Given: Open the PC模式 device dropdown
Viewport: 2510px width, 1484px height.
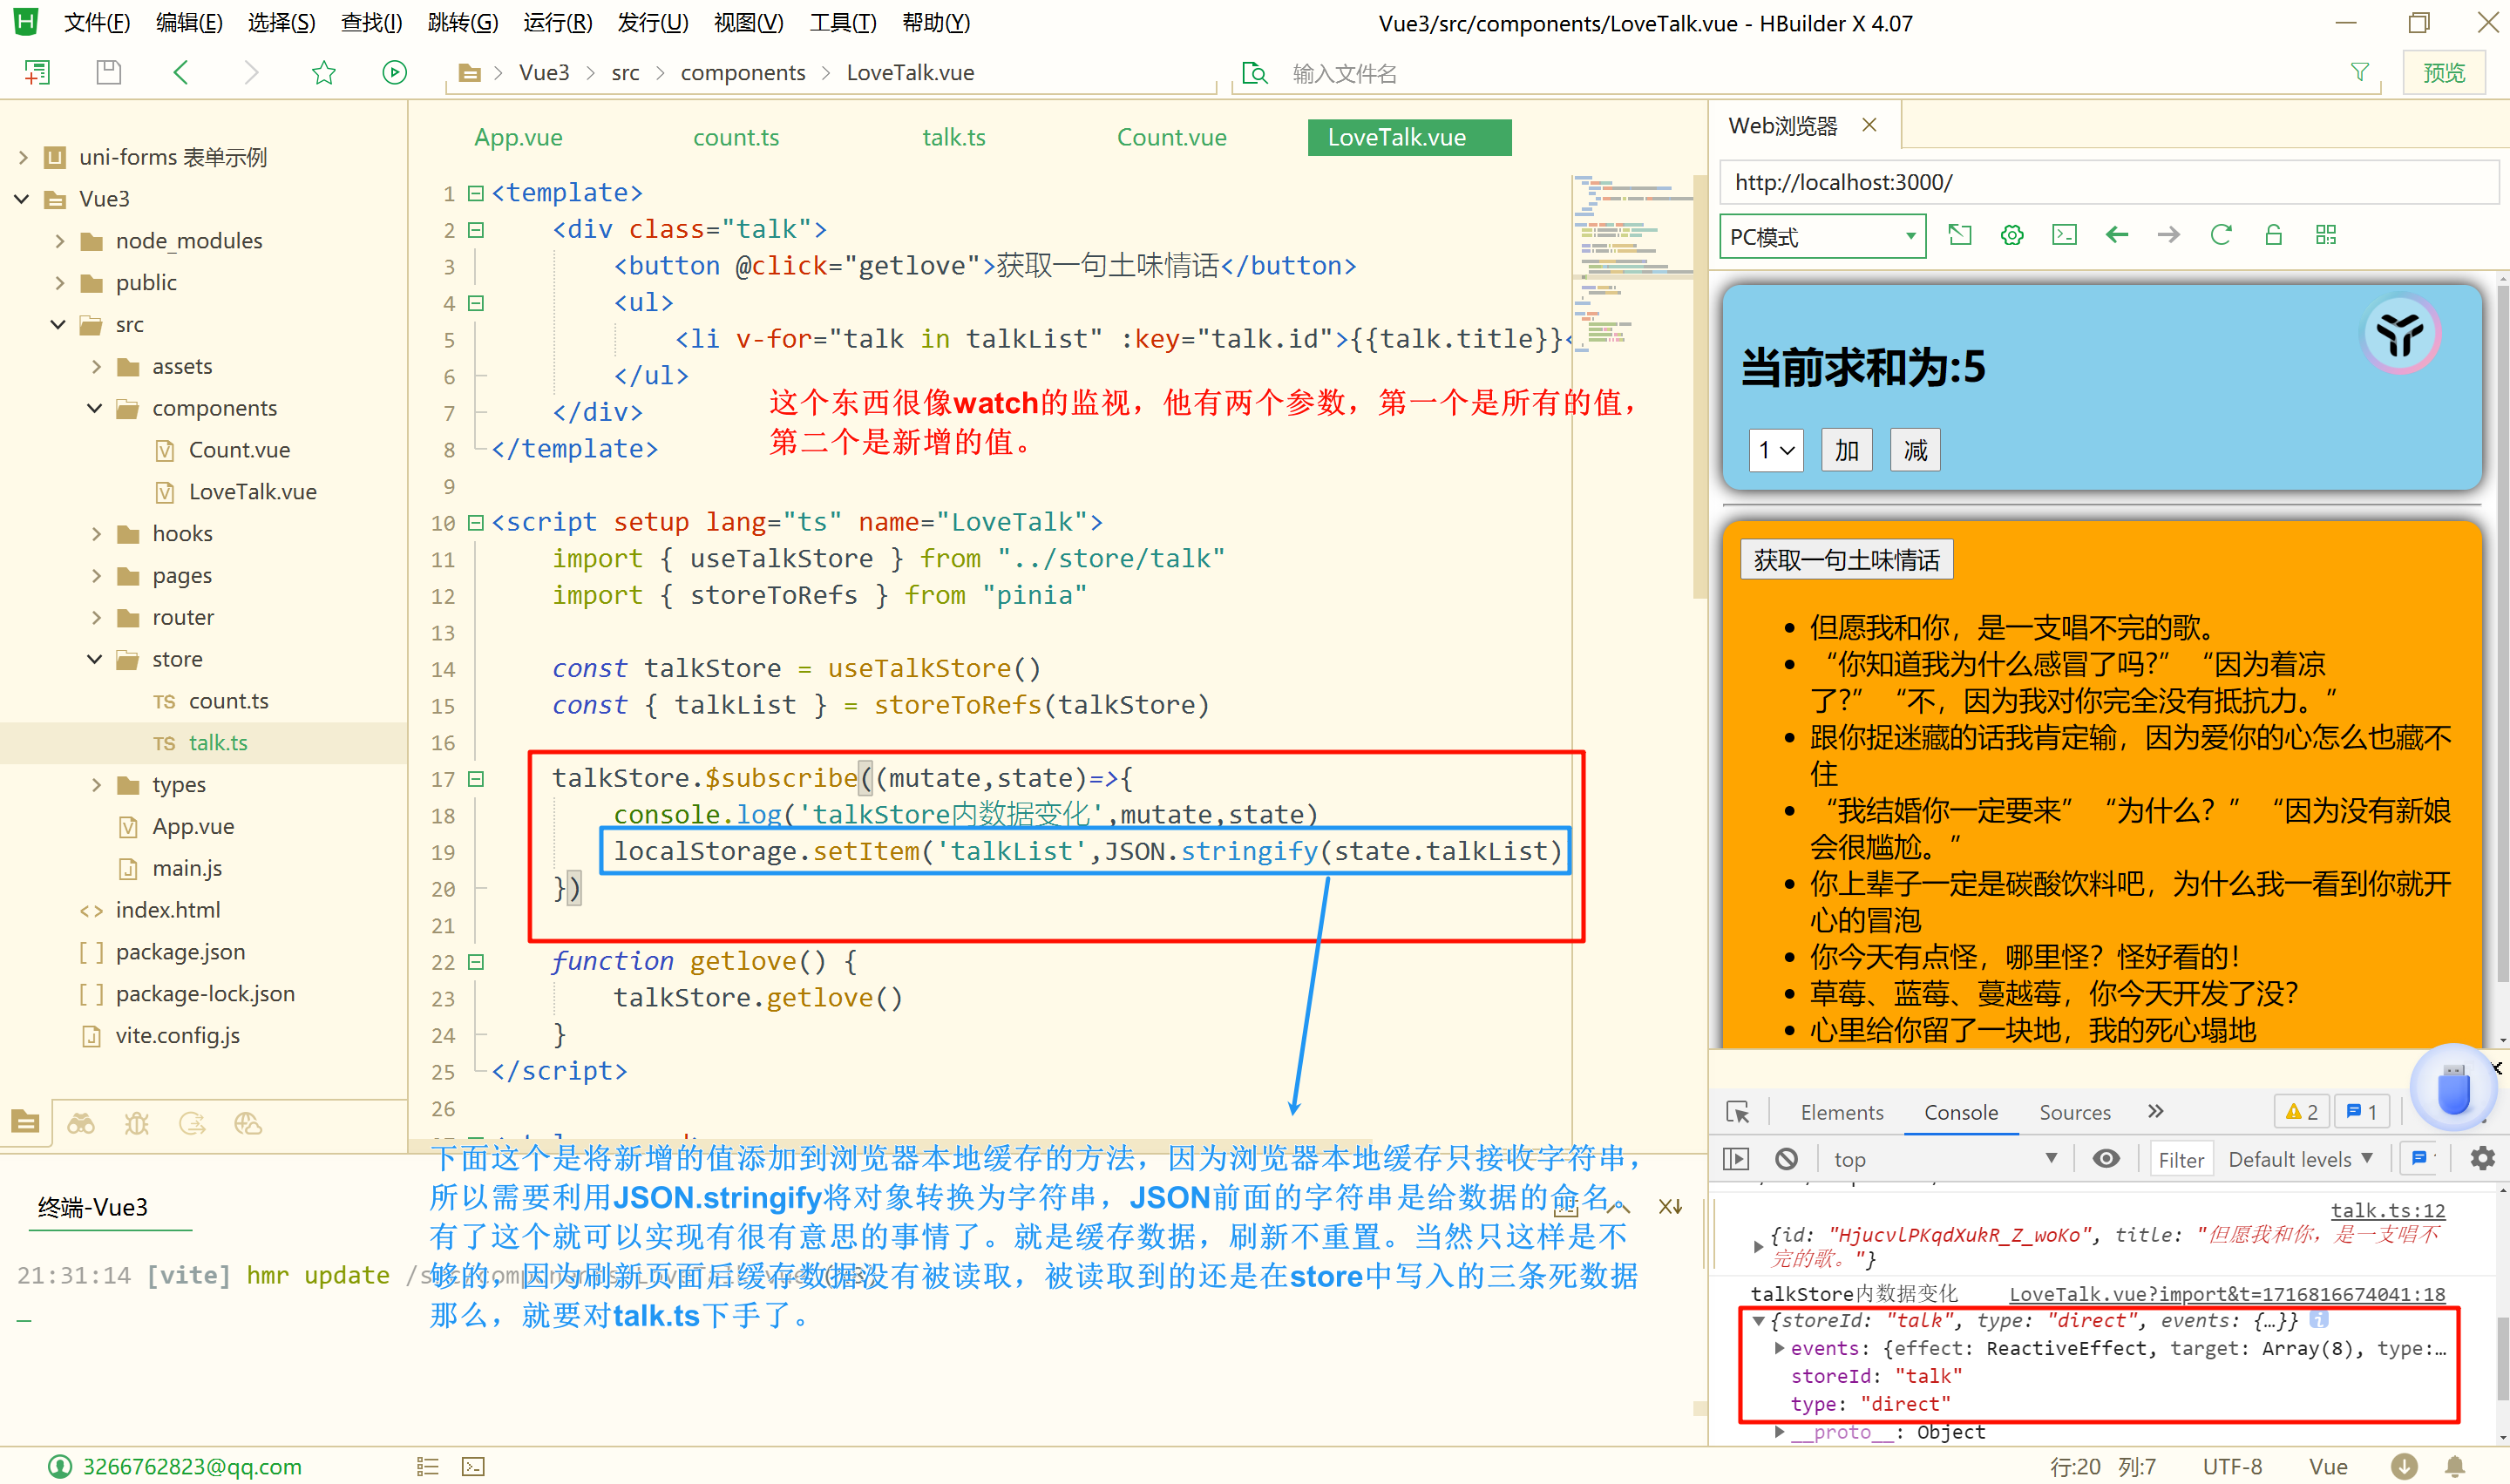Looking at the screenshot, I should pyautogui.click(x=1822, y=237).
